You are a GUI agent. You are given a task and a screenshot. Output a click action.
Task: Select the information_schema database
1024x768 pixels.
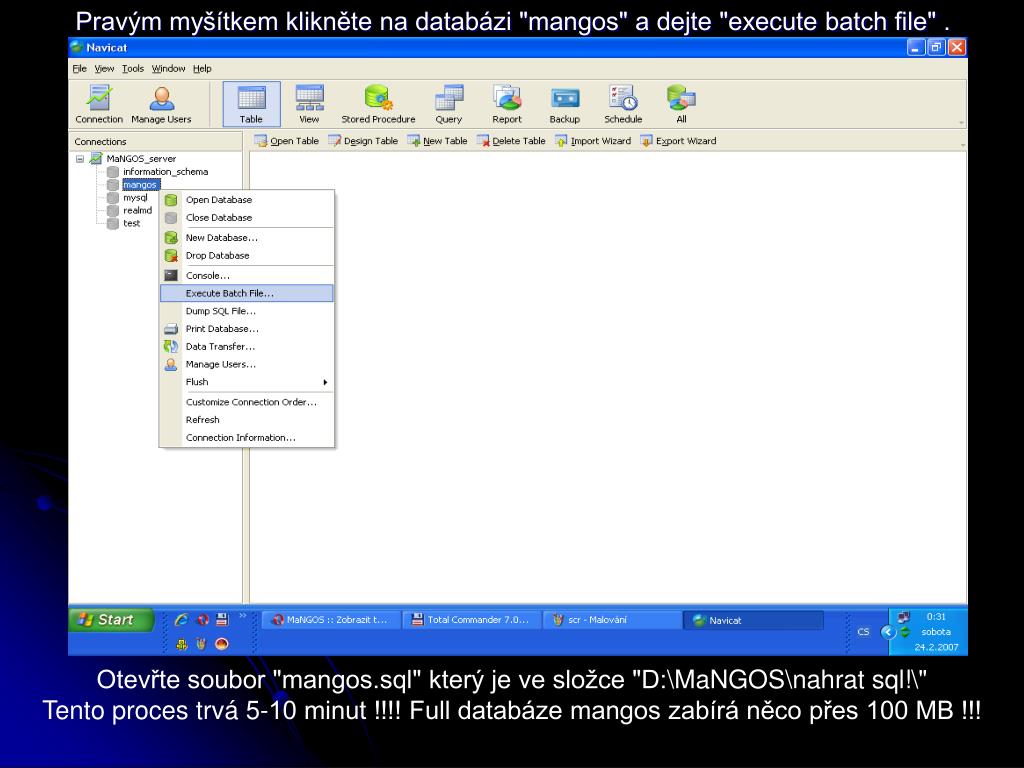coord(165,172)
